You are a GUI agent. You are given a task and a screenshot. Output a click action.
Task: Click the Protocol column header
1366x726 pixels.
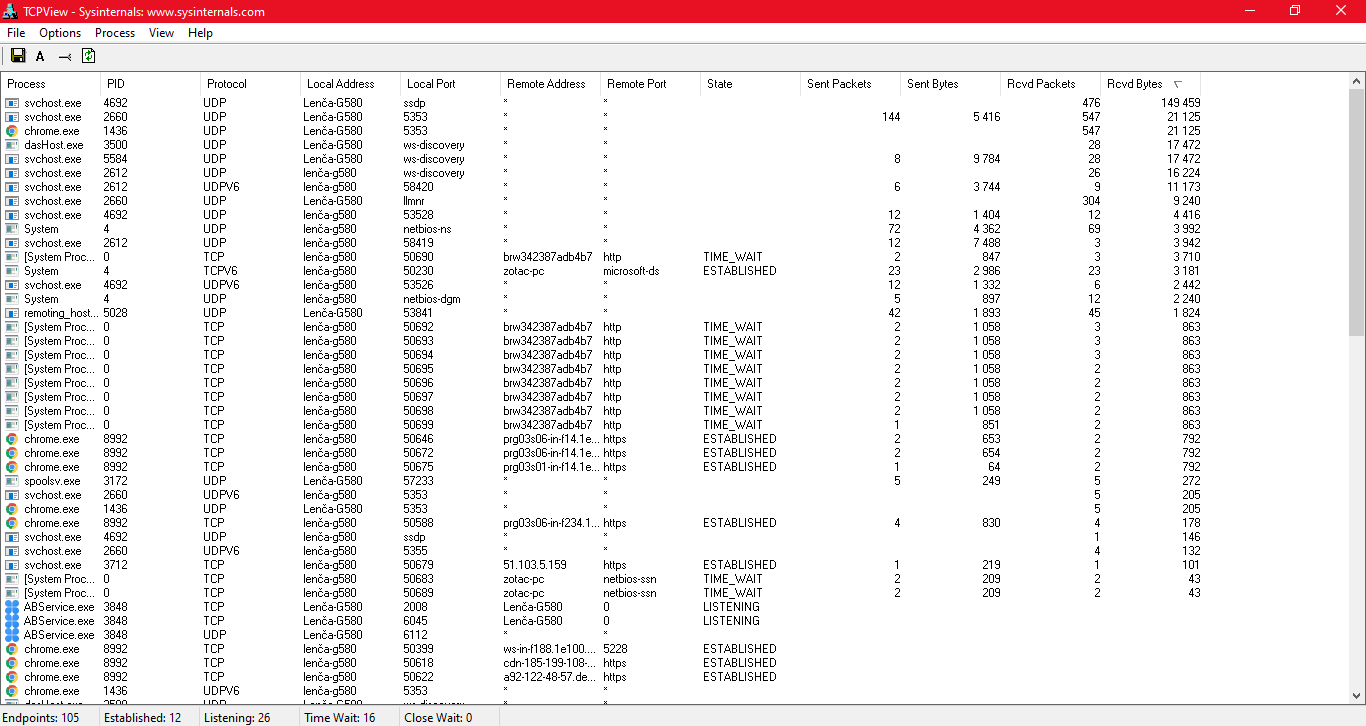pyautogui.click(x=227, y=84)
